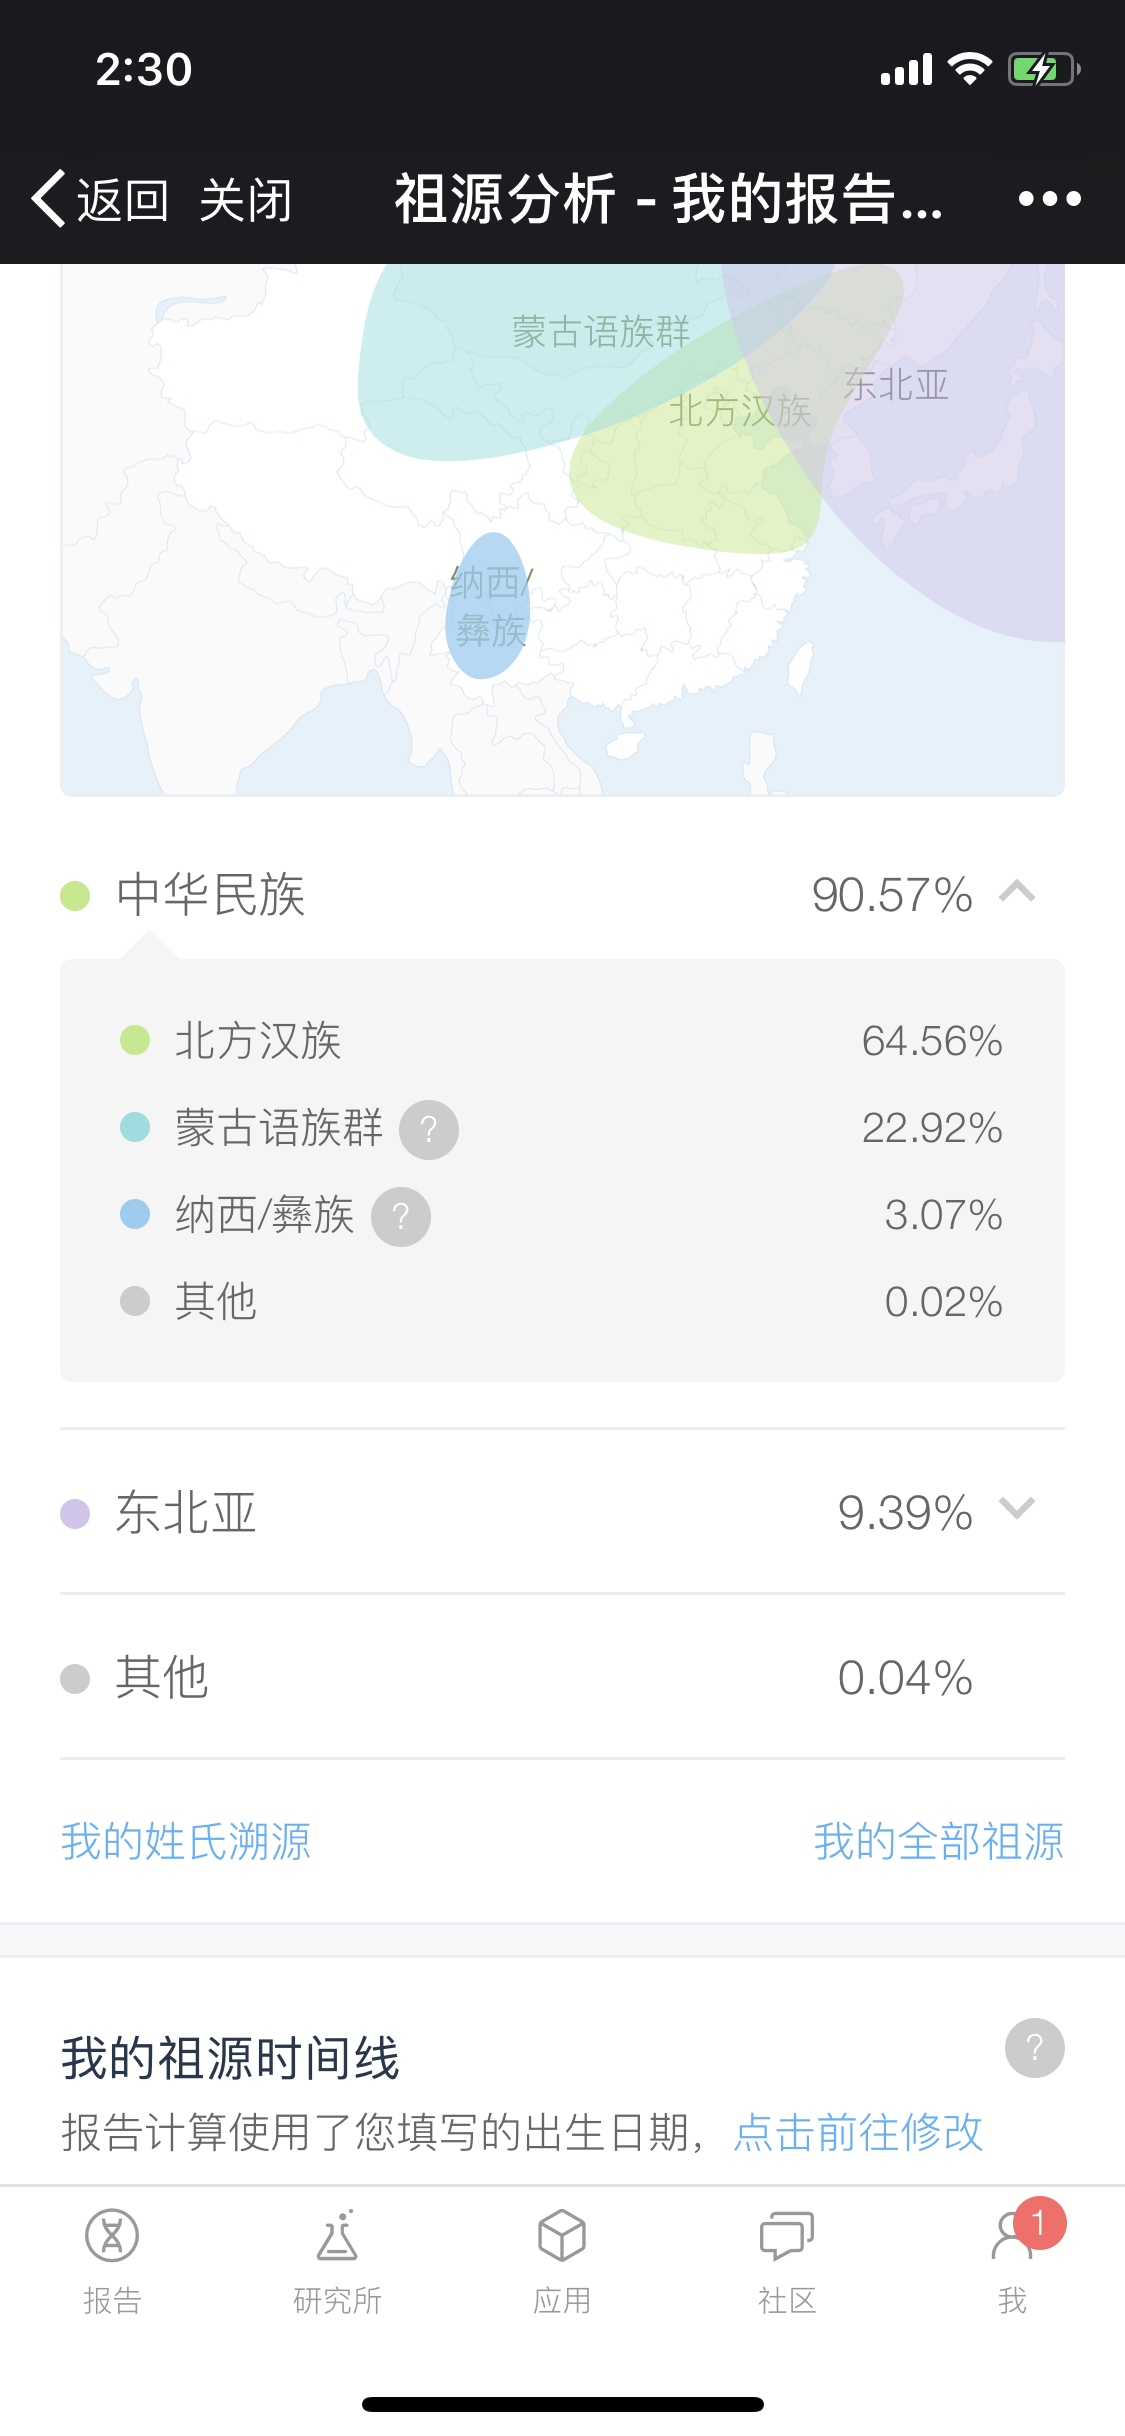Open the 报告 tab icon
This screenshot has width=1125, height=2436.
click(x=112, y=2236)
